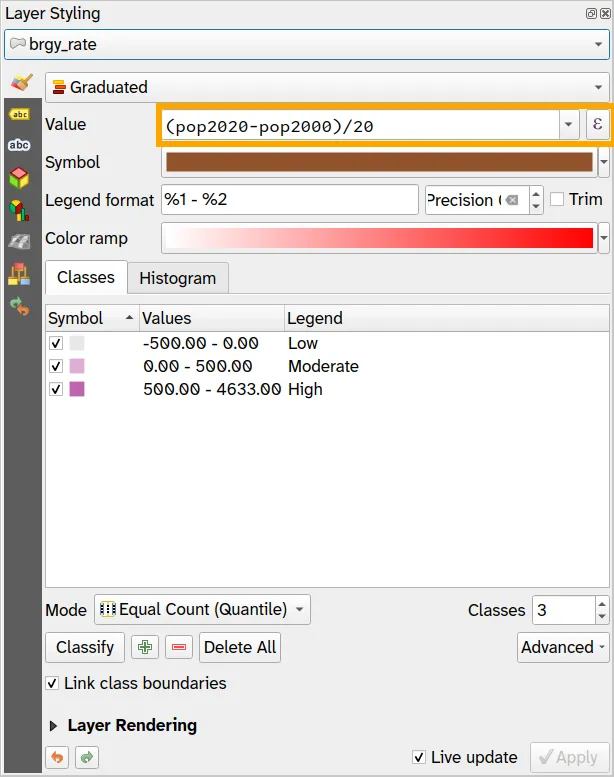
Task: Switch to the yellow Labels tab icon
Action: point(19,114)
